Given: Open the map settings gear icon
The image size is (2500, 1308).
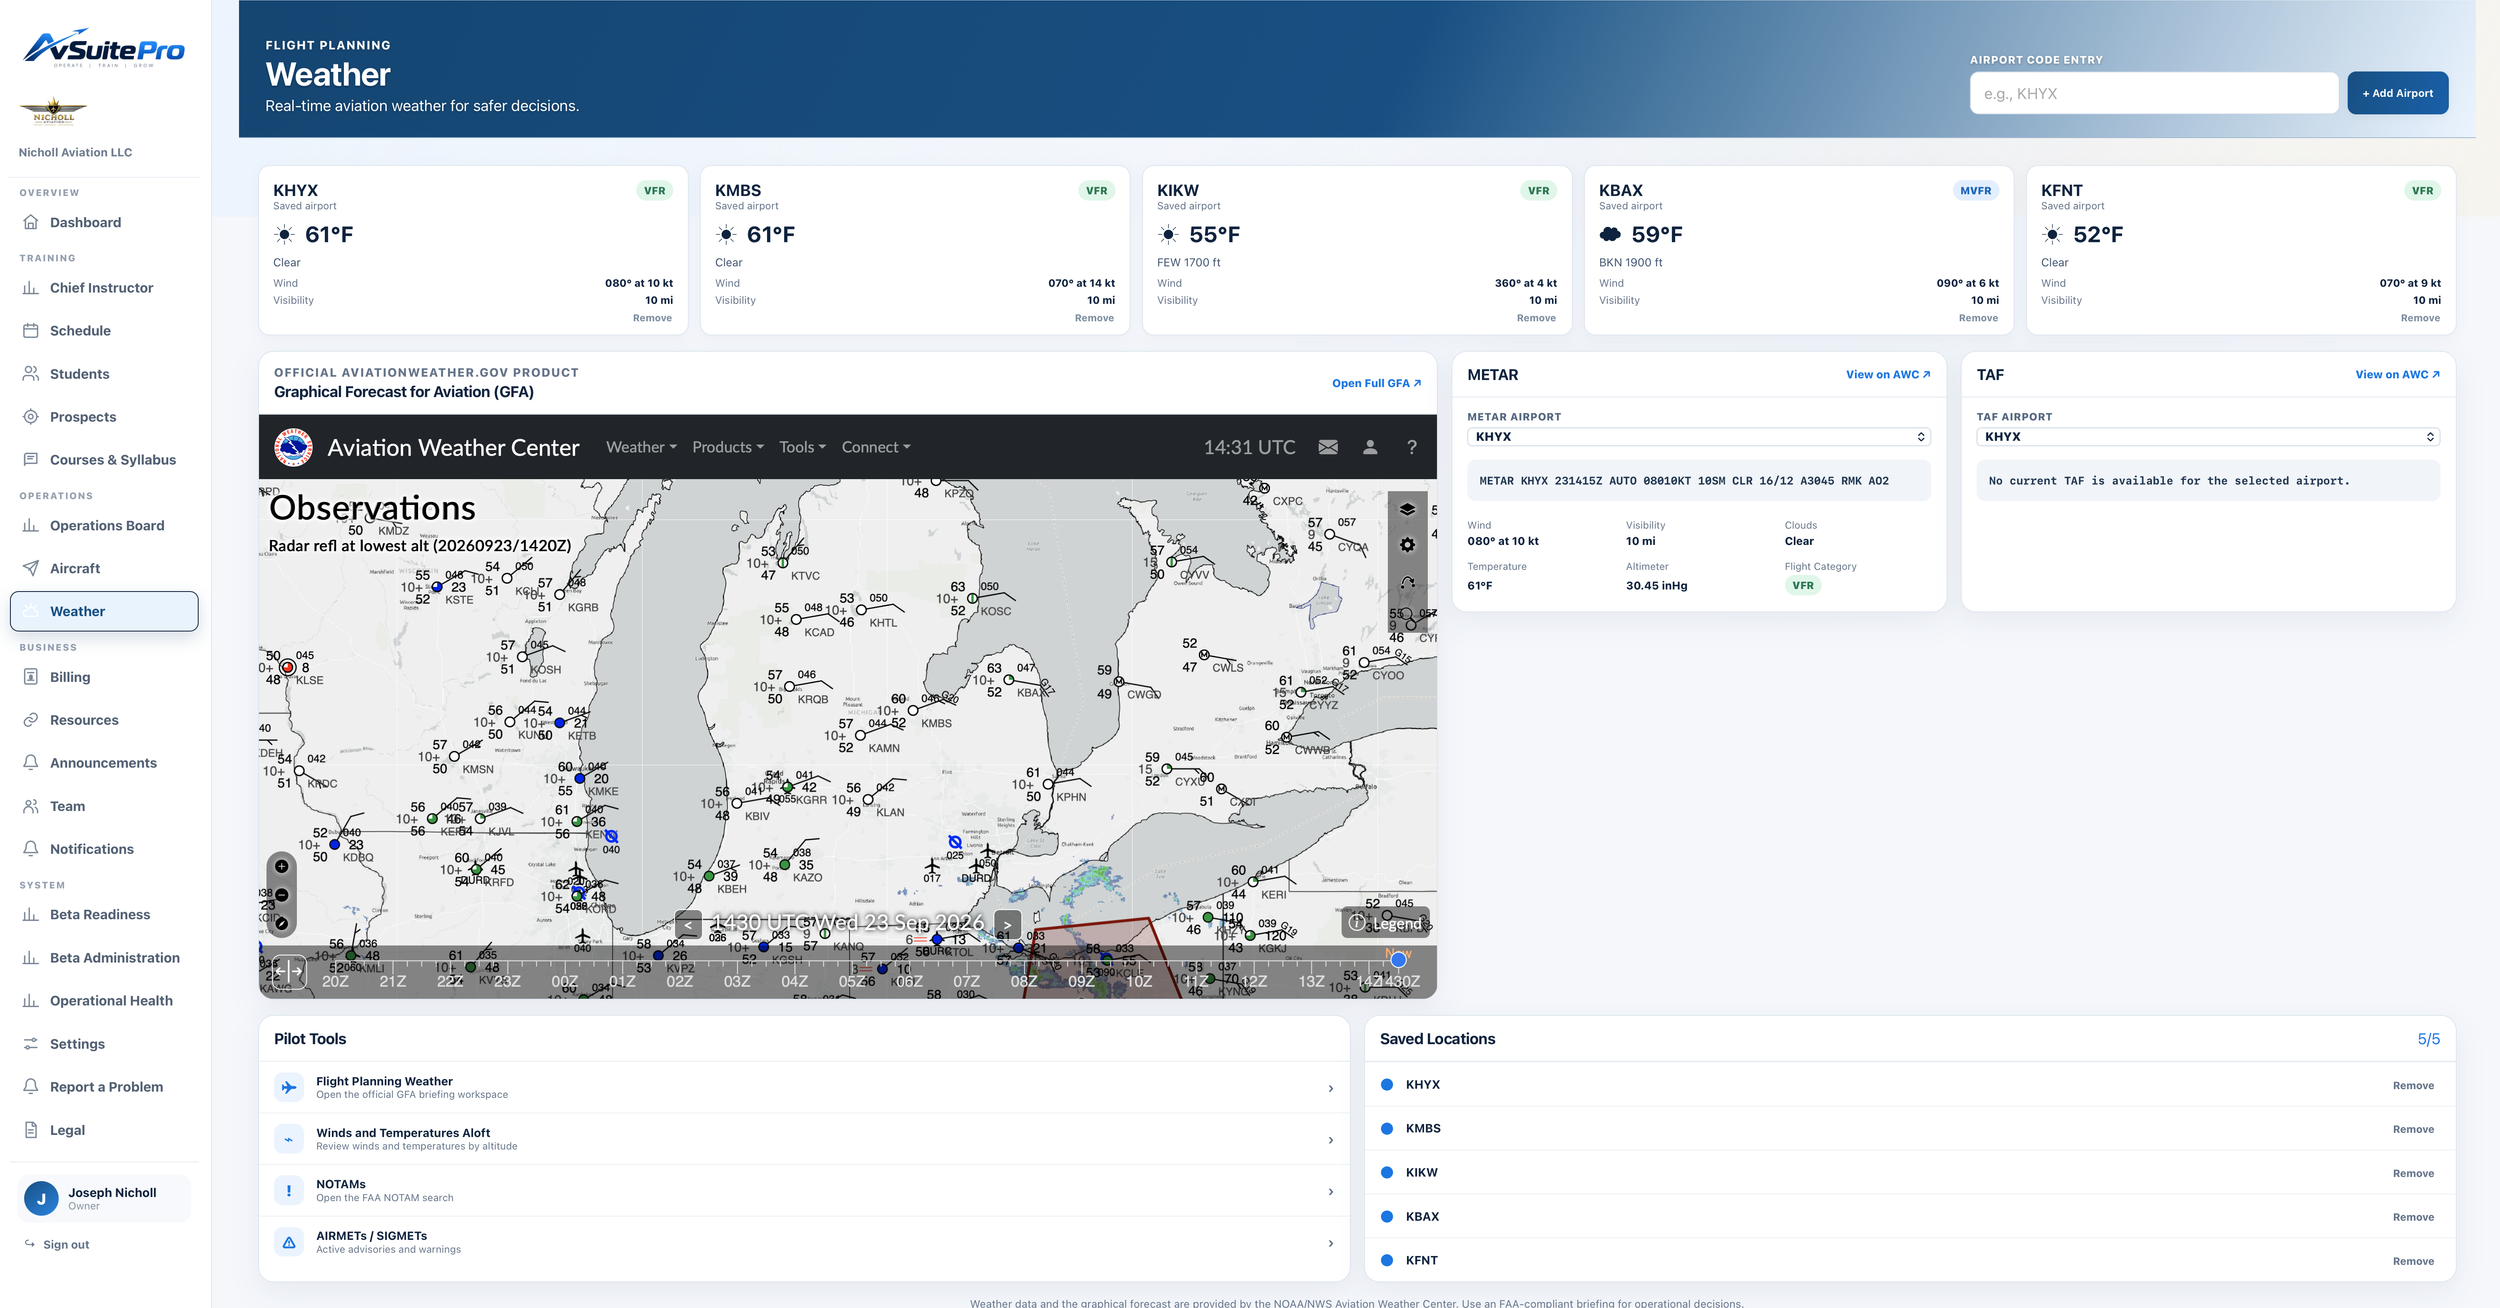Looking at the screenshot, I should (1407, 545).
